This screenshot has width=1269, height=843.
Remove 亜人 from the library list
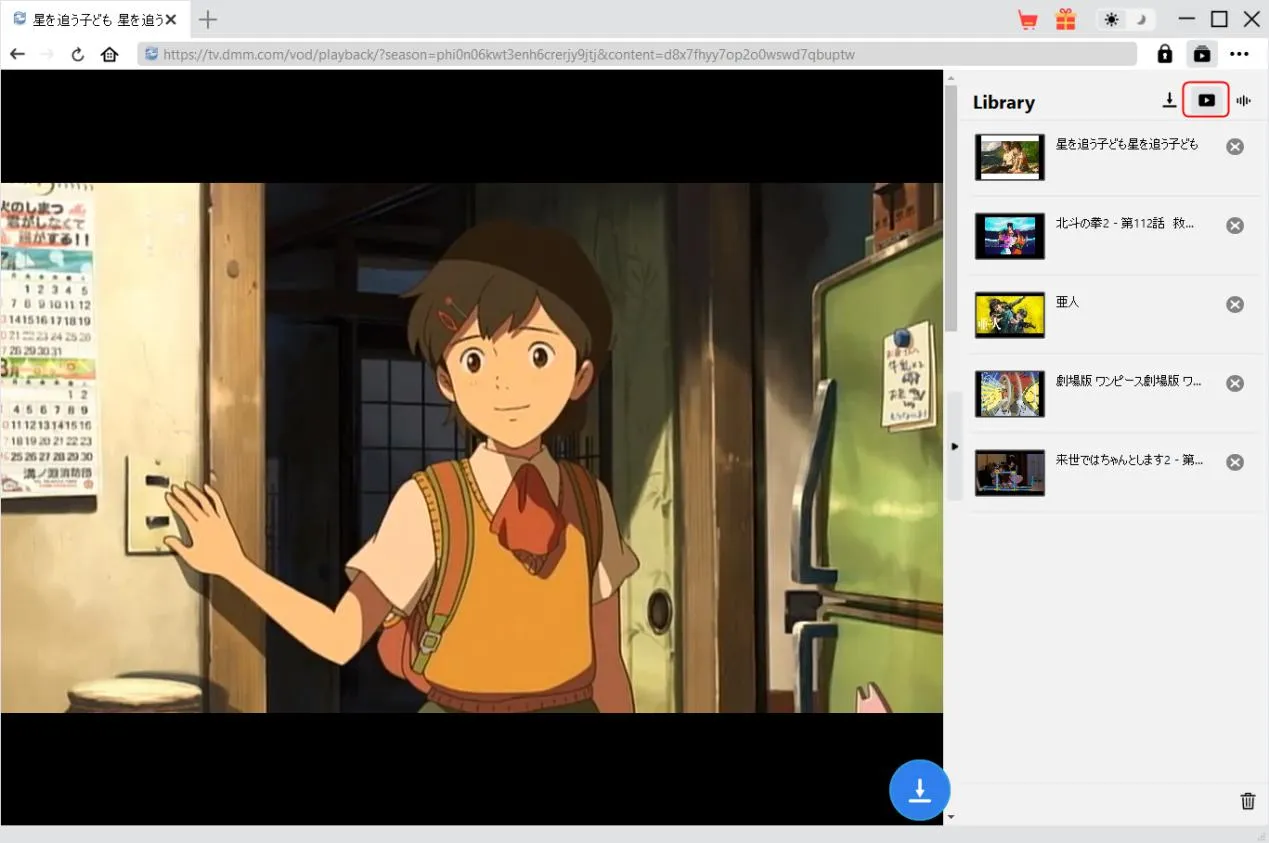(1235, 304)
